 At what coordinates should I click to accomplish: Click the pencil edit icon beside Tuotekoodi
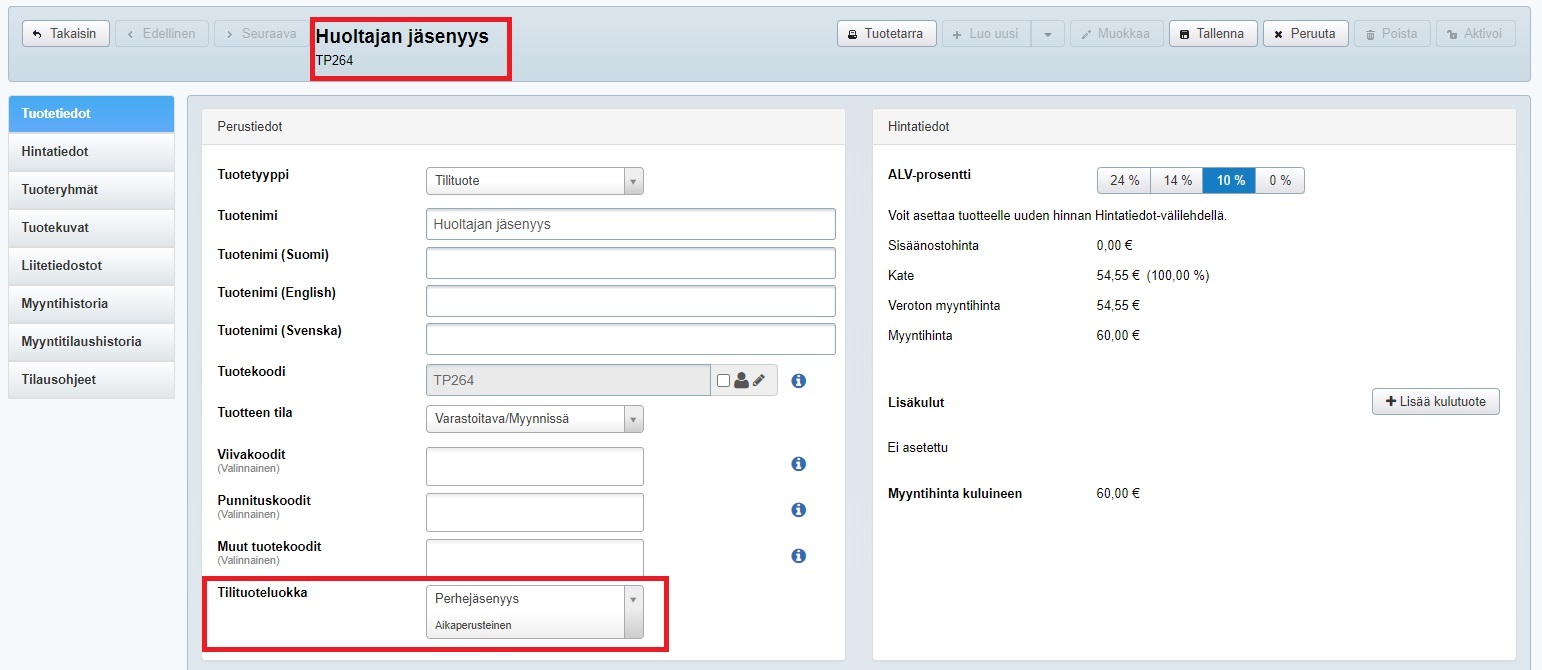click(759, 380)
